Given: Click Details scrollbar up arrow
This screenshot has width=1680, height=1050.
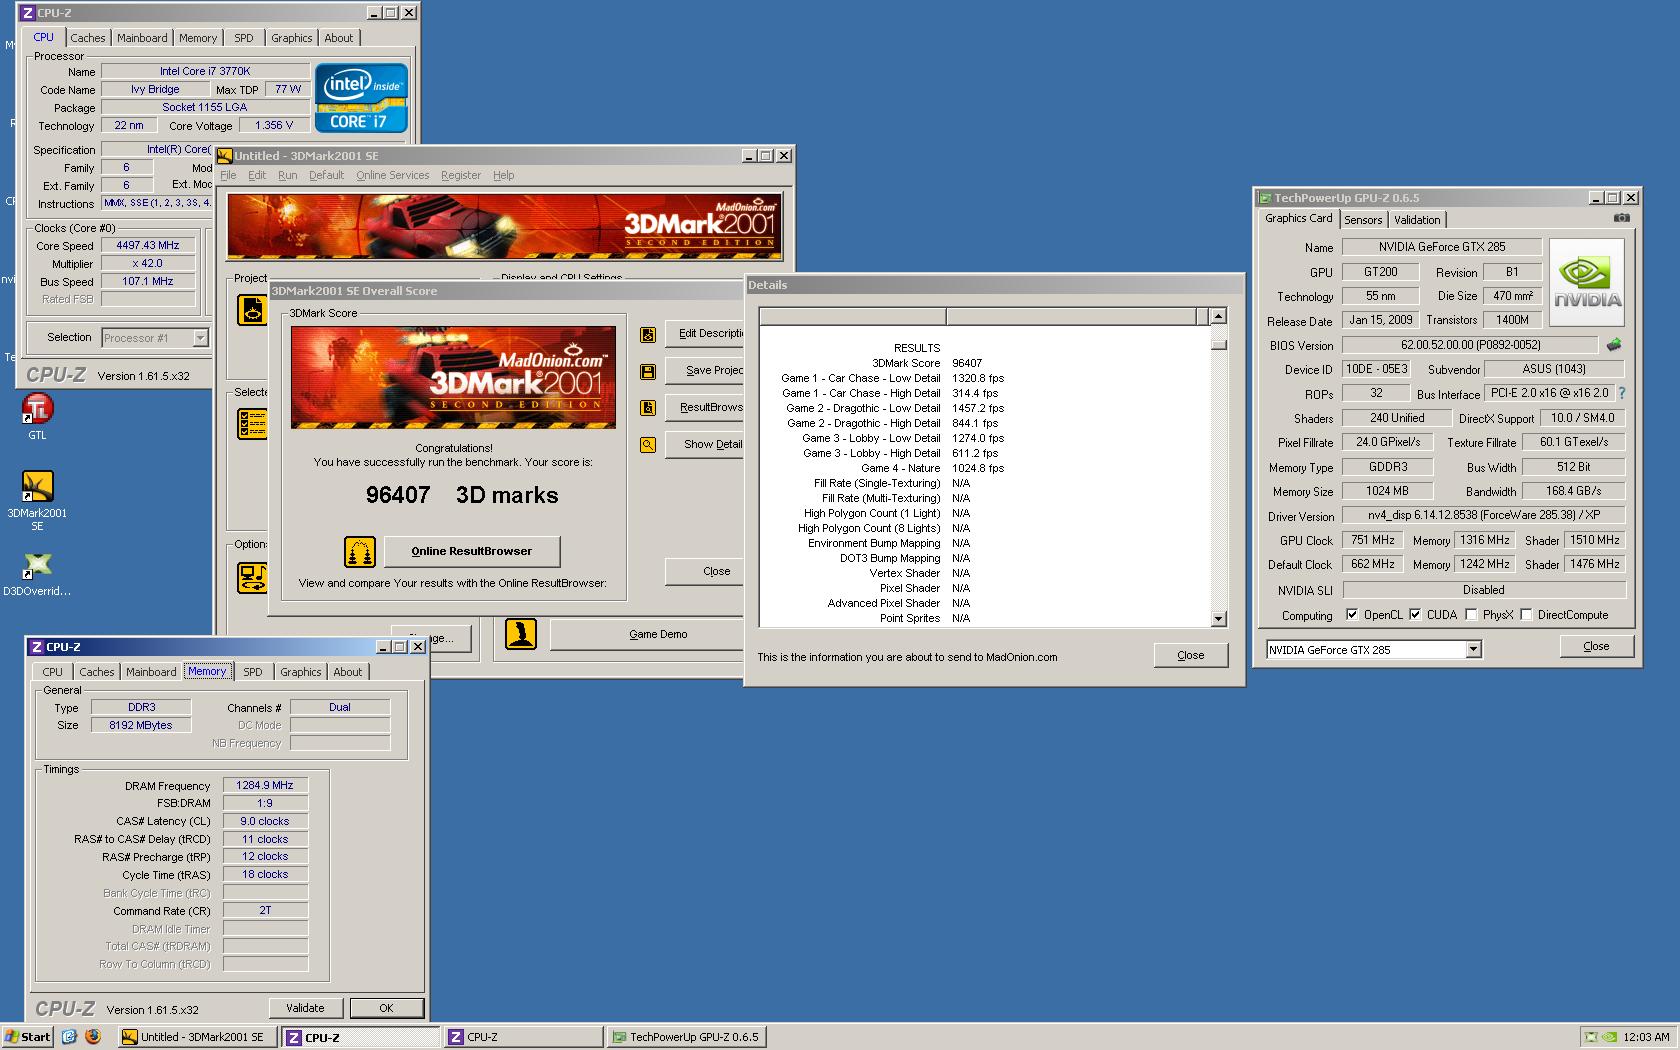Looking at the screenshot, I should pos(1218,316).
